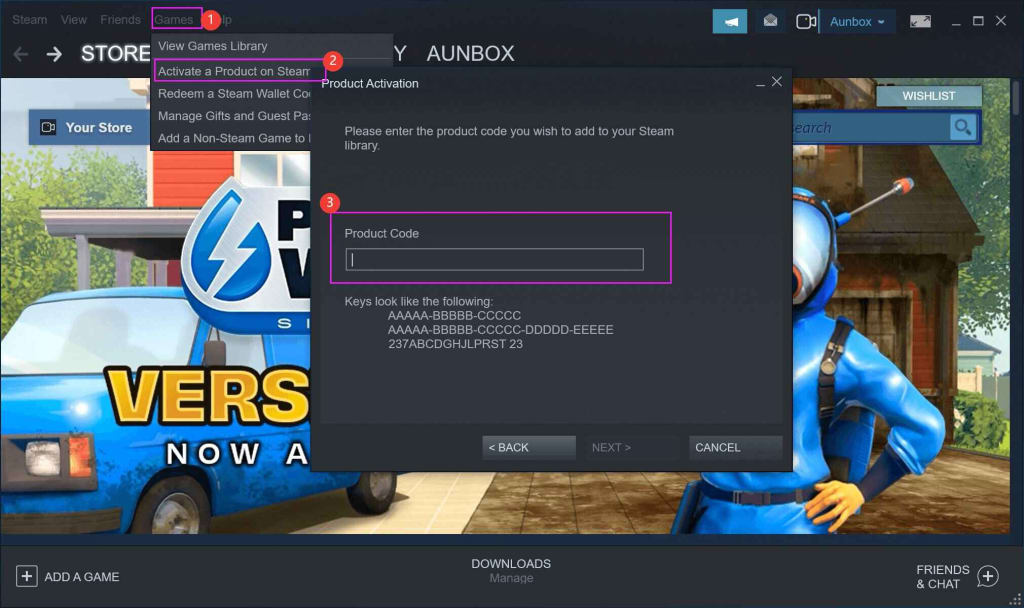Click the Your Store camera icon
The height and width of the screenshot is (608, 1024).
click(48, 127)
